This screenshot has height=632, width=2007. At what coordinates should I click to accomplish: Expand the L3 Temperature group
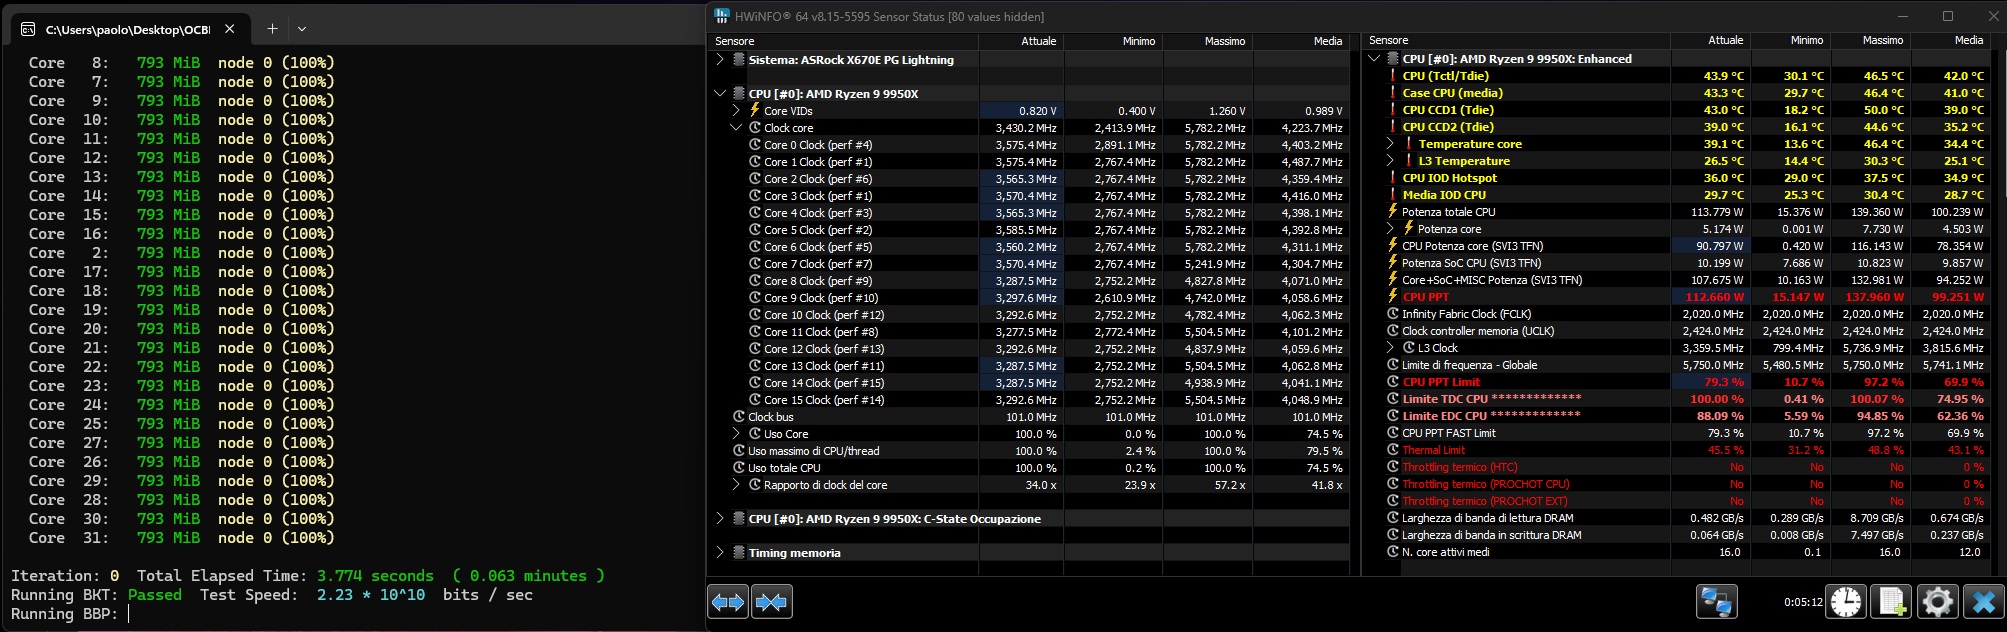[x=1390, y=161]
